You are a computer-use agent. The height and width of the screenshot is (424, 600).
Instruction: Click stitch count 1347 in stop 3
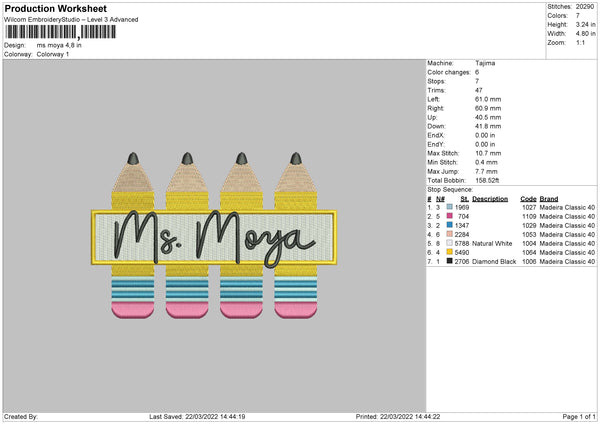462,225
